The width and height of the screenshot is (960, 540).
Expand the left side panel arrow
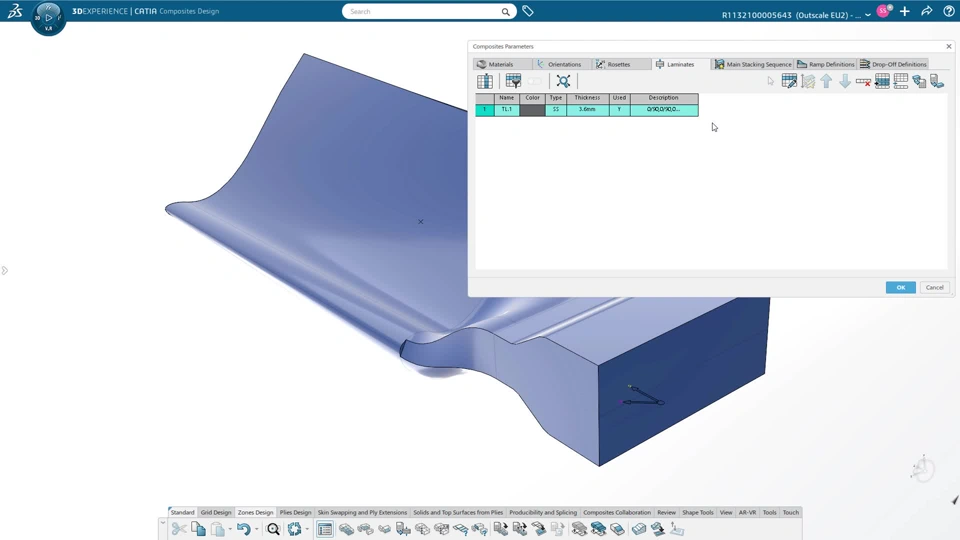coord(4,271)
